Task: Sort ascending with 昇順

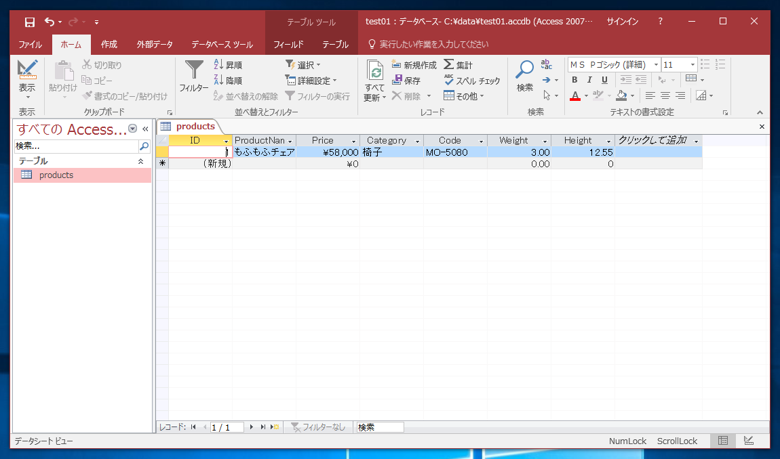Action: (x=228, y=65)
